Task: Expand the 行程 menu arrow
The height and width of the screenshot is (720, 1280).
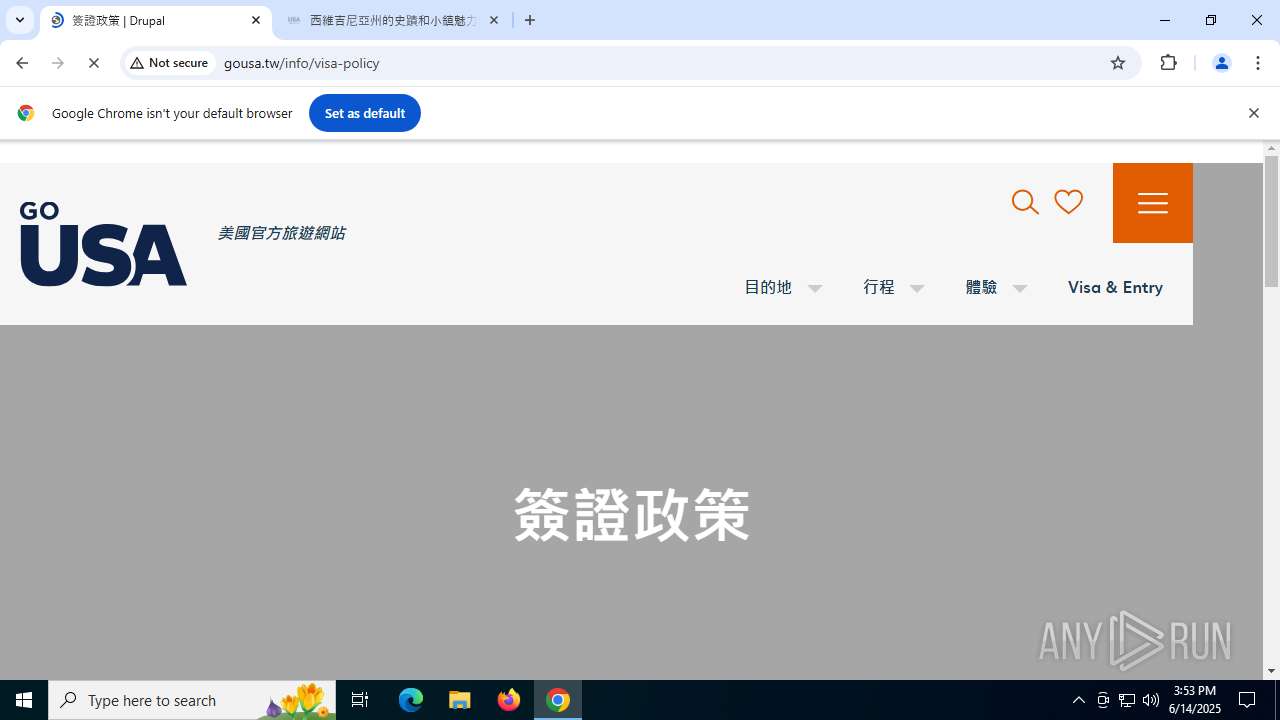Action: [x=917, y=288]
